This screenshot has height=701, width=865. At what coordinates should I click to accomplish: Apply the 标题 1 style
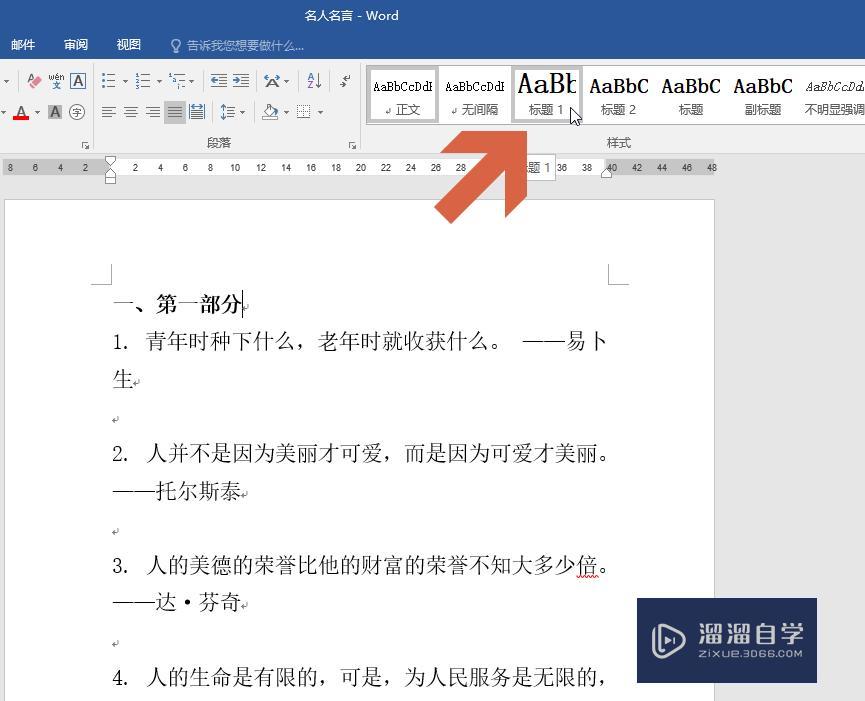(546, 95)
